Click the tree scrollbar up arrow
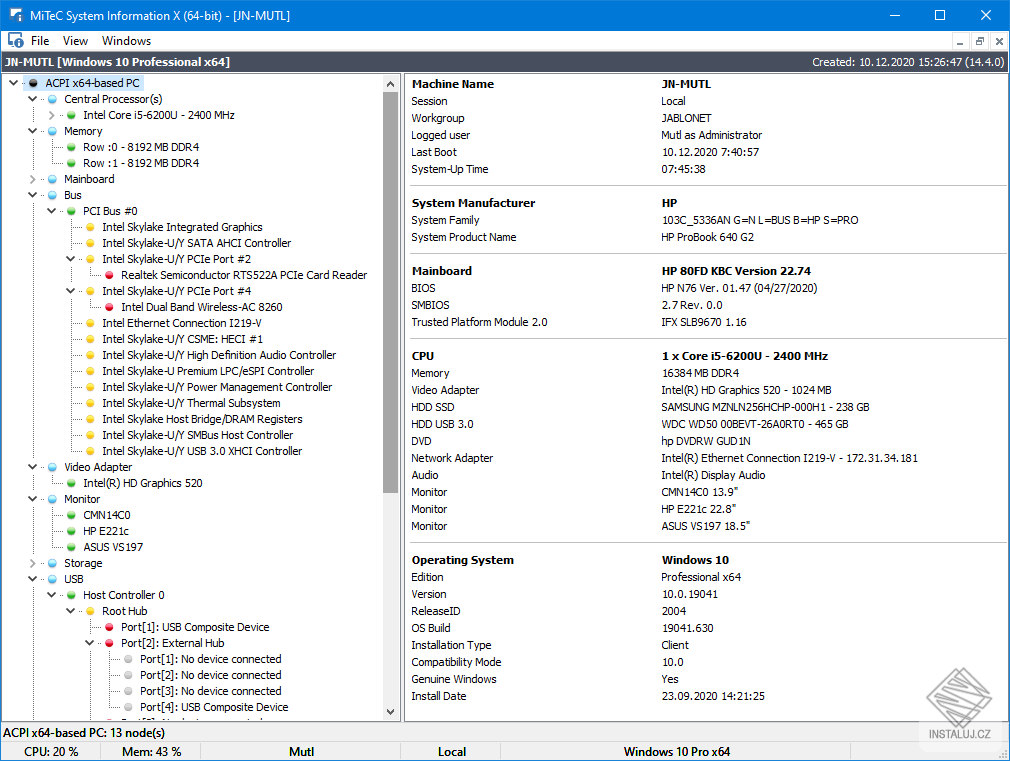Image resolution: width=1010 pixels, height=761 pixels. coord(390,84)
